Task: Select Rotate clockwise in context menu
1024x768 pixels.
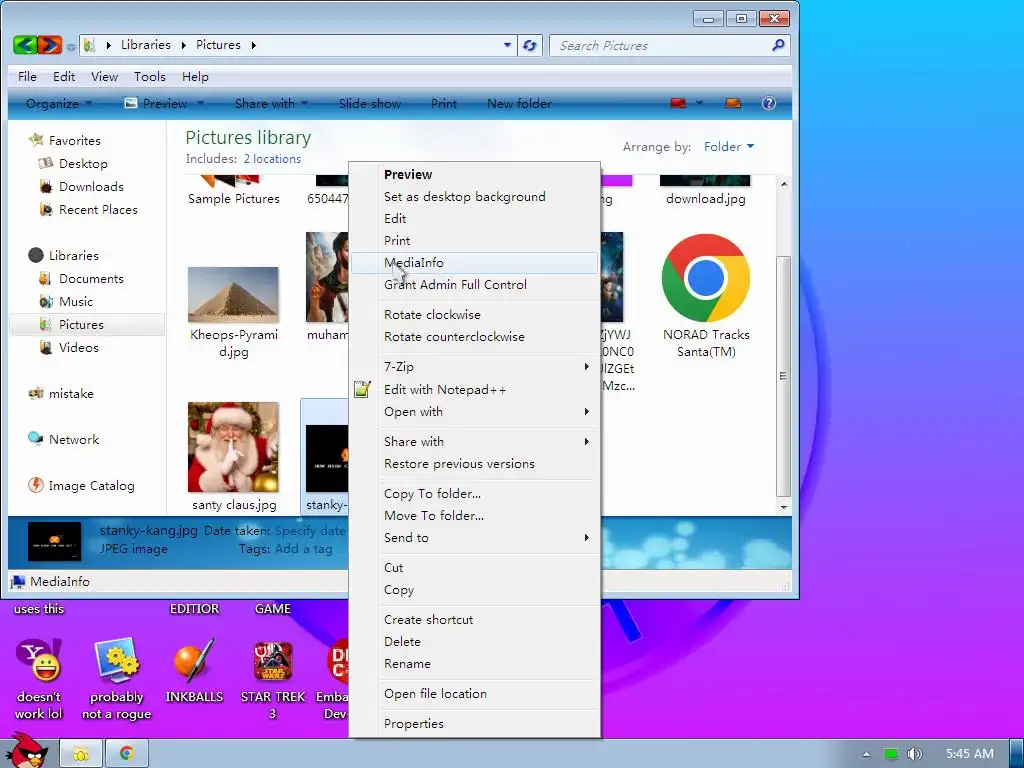Action: point(475,315)
